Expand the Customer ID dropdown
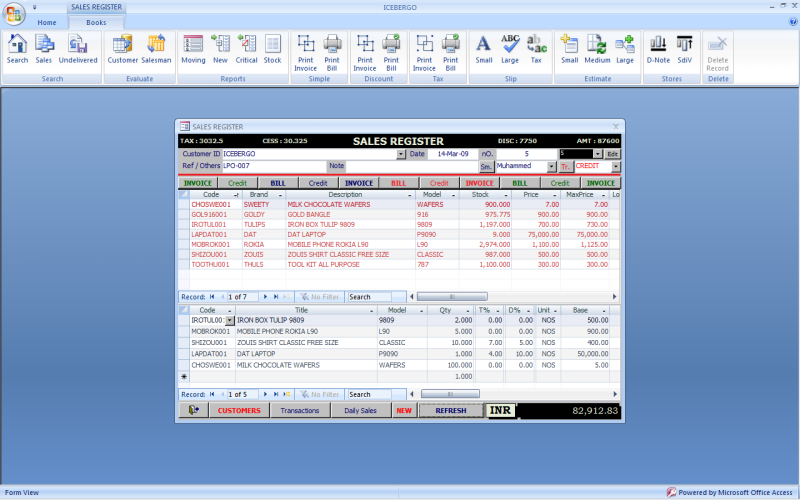 (401, 154)
